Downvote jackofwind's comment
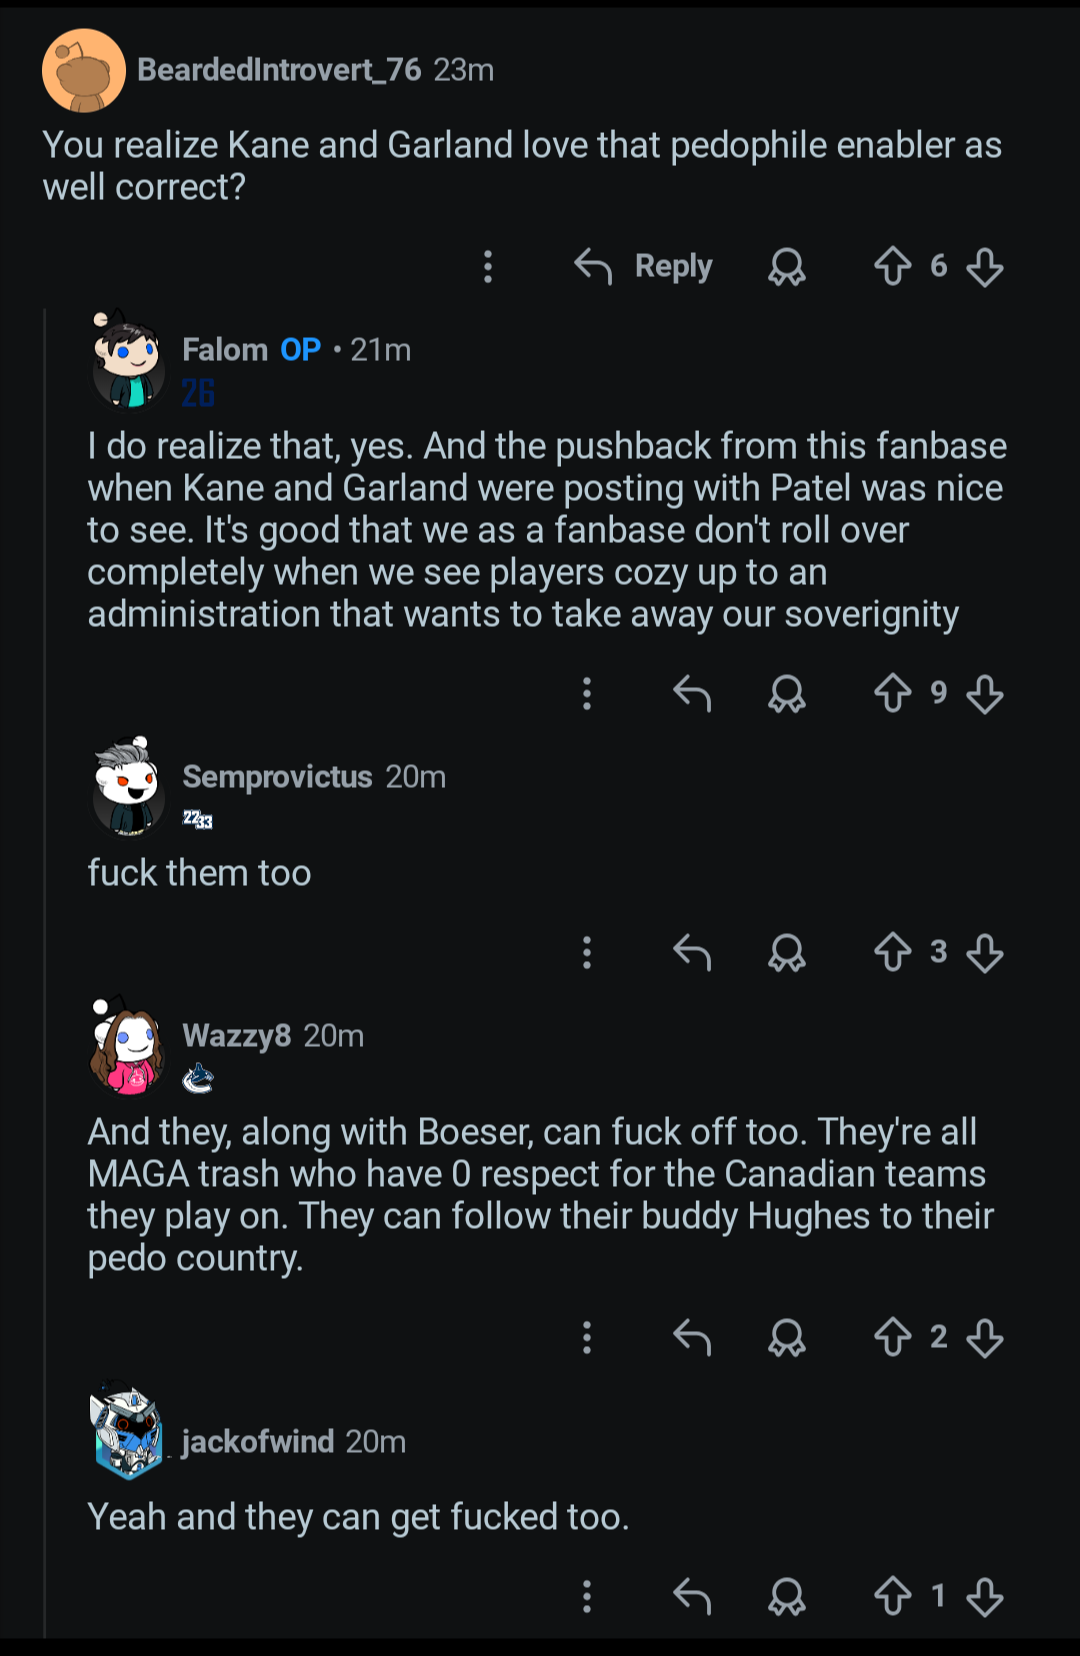Screen dimensions: 1080x1656 tap(985, 1596)
